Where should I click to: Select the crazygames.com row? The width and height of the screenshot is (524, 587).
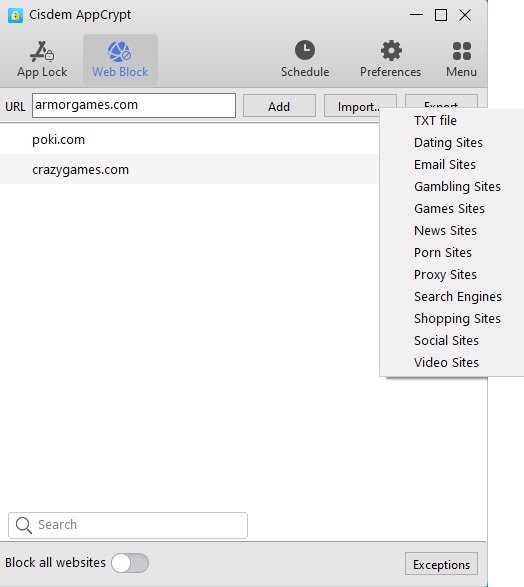click(x=189, y=170)
